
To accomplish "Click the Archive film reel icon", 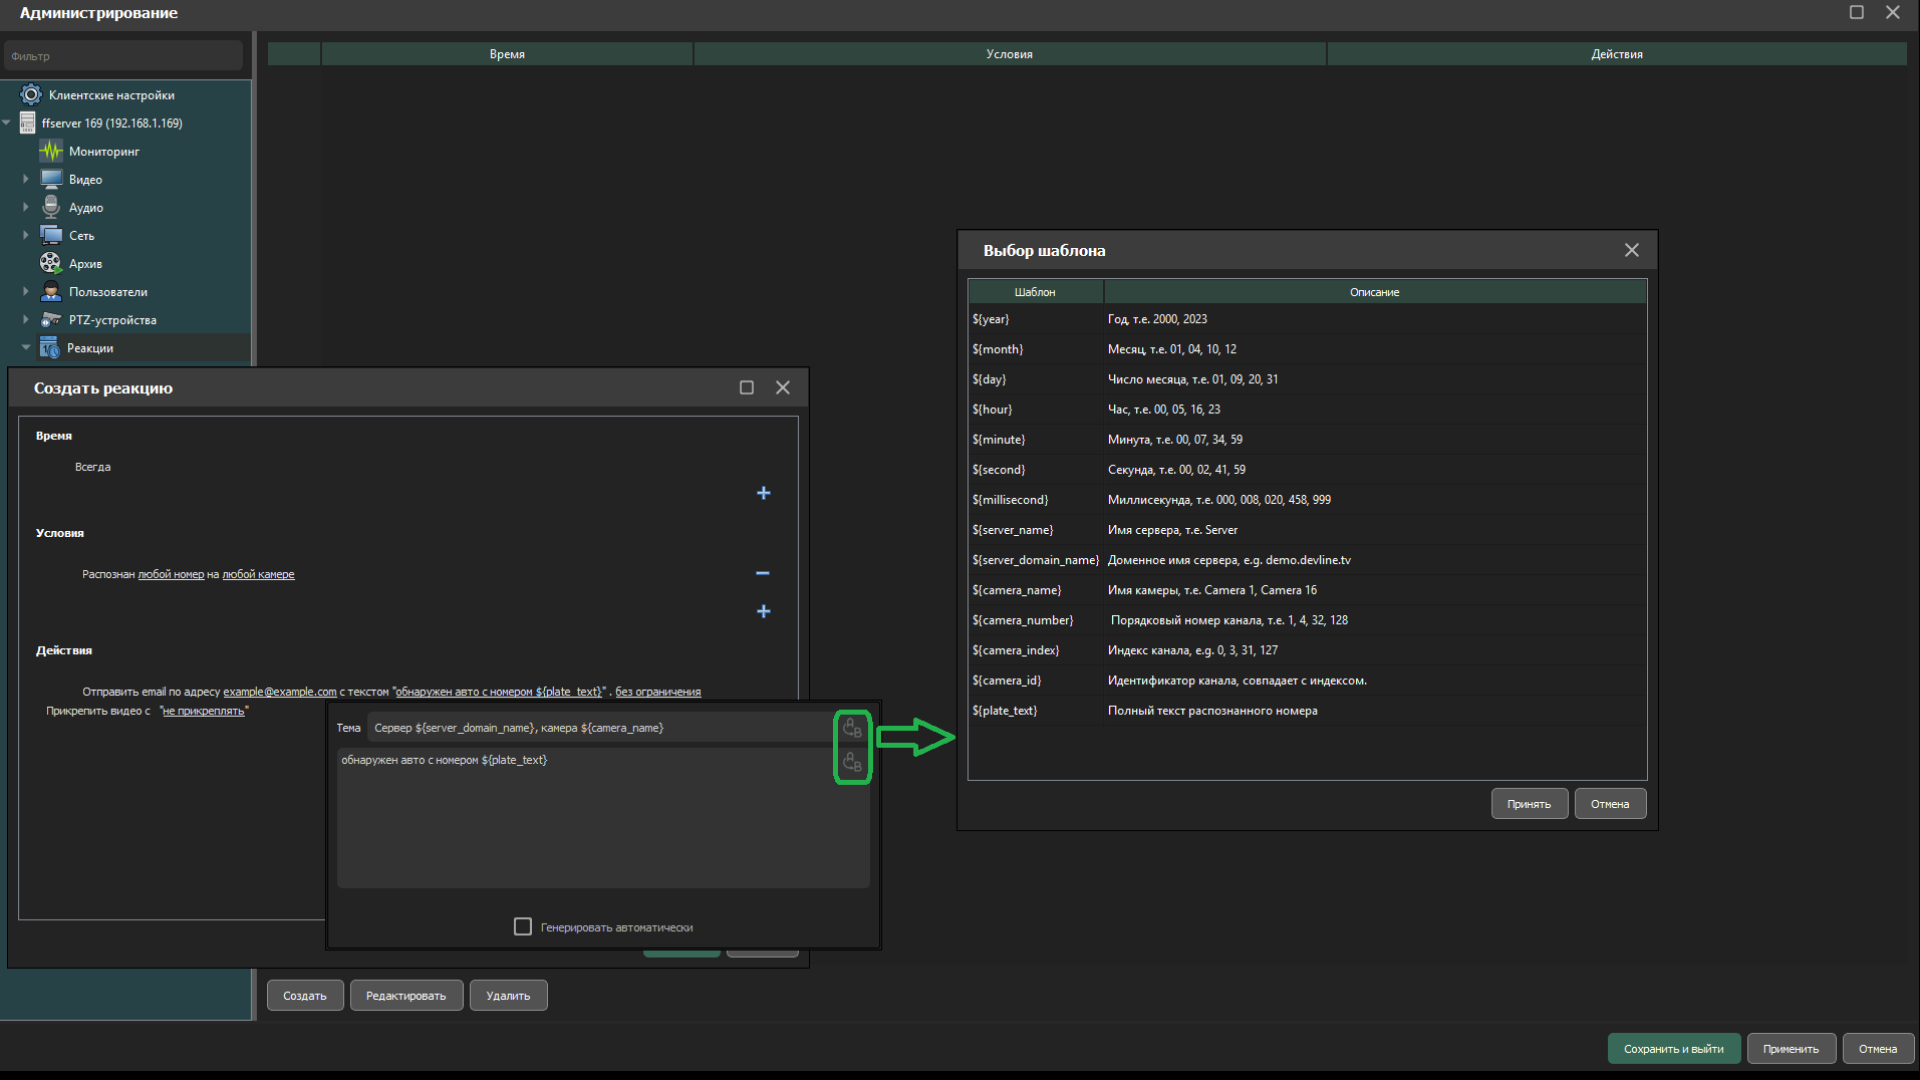I will (50, 263).
